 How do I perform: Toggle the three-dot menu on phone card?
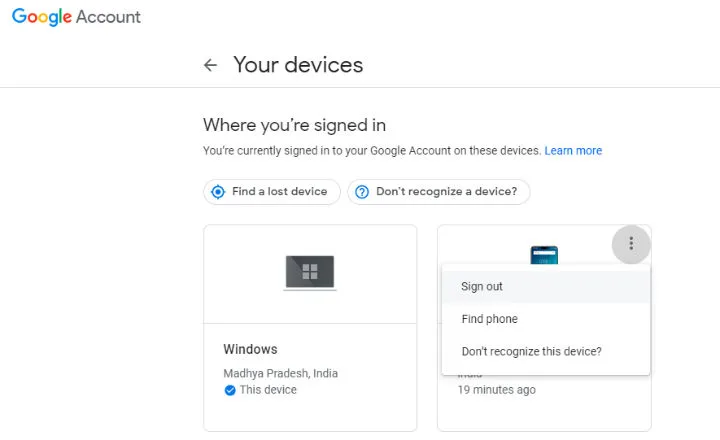[x=631, y=244]
